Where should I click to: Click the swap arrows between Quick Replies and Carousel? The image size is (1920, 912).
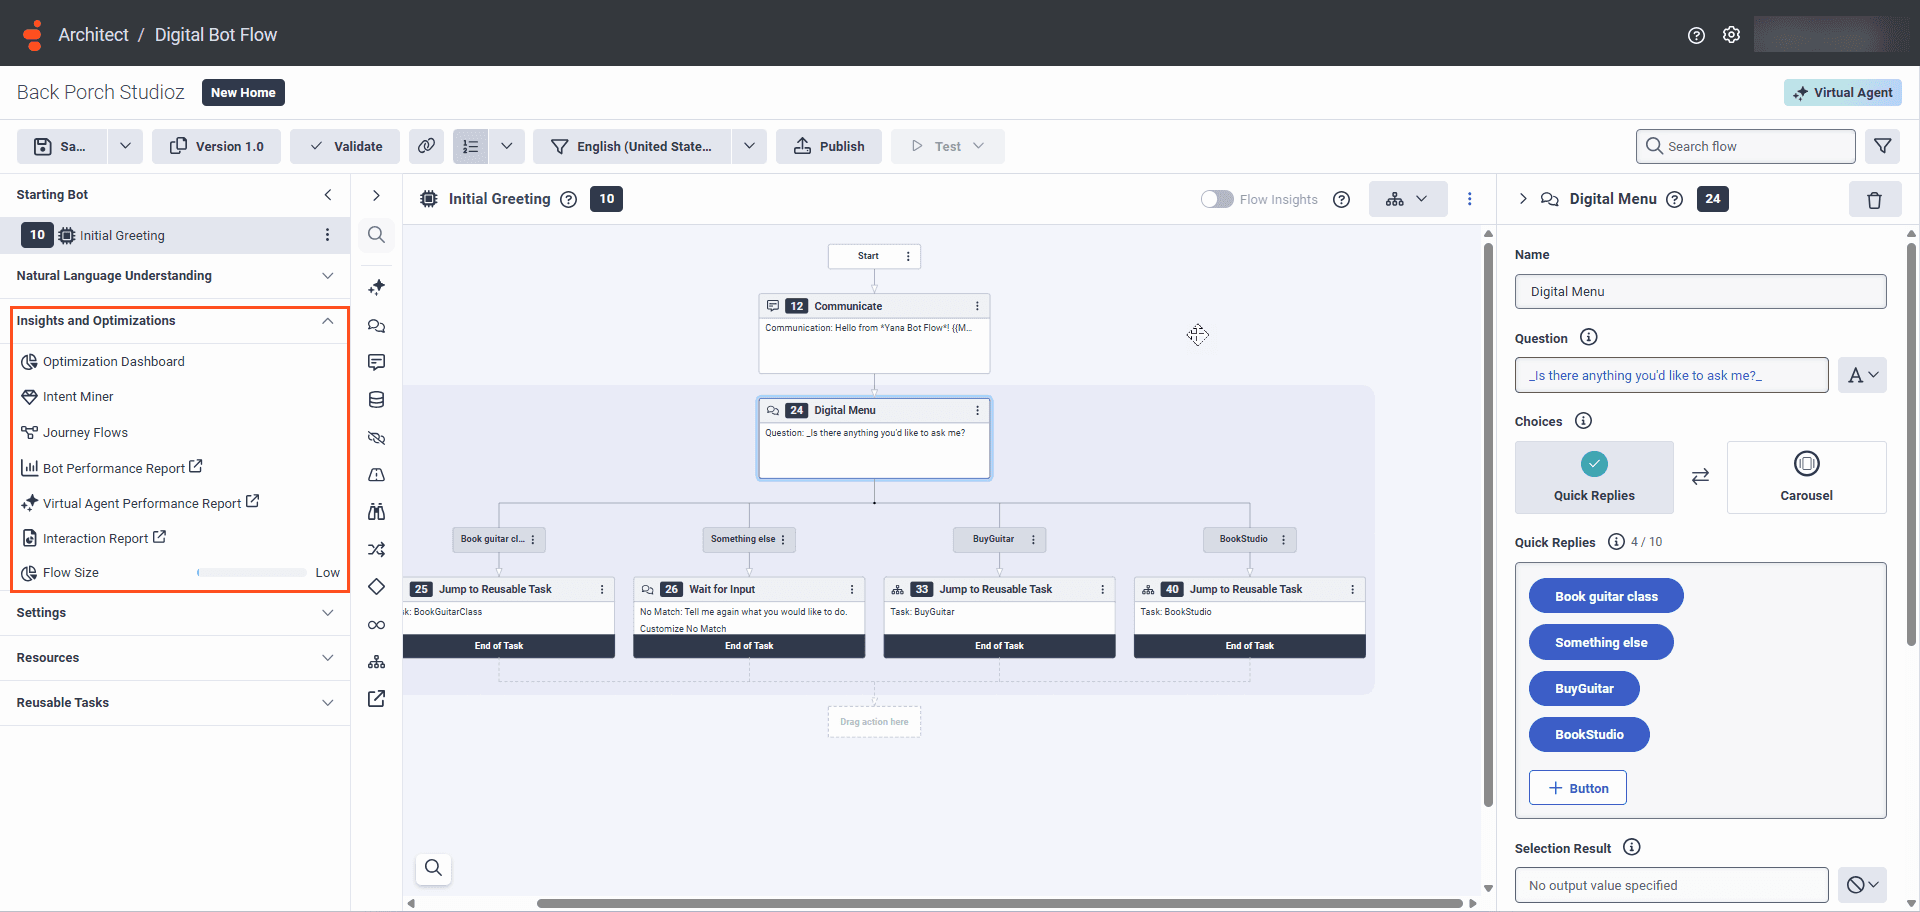[1701, 477]
